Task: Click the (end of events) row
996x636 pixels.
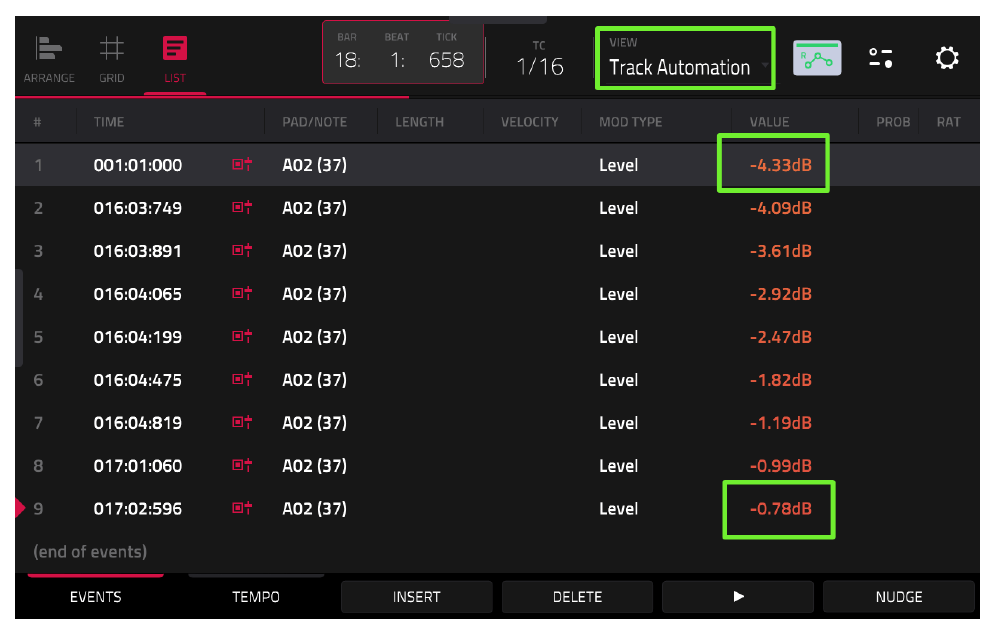Action: tap(90, 551)
